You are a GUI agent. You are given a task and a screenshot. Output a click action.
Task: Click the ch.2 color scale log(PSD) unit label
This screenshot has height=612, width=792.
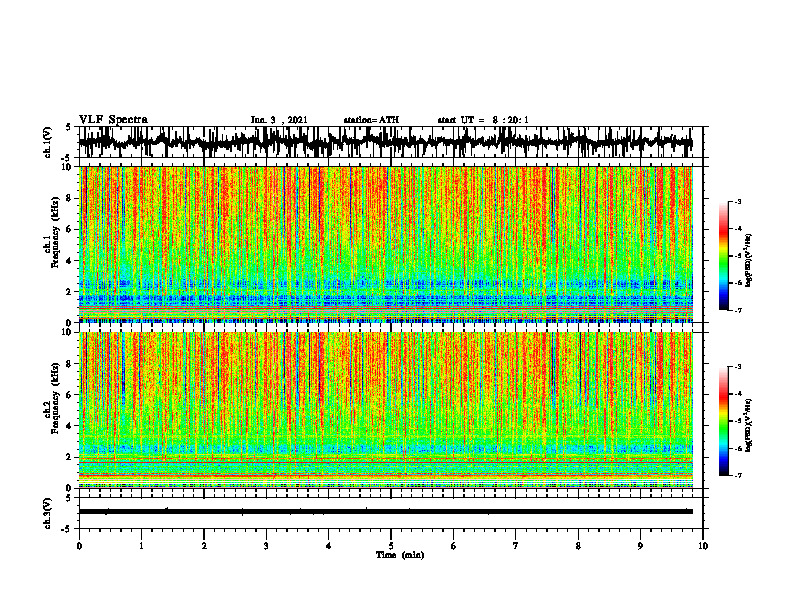point(749,426)
